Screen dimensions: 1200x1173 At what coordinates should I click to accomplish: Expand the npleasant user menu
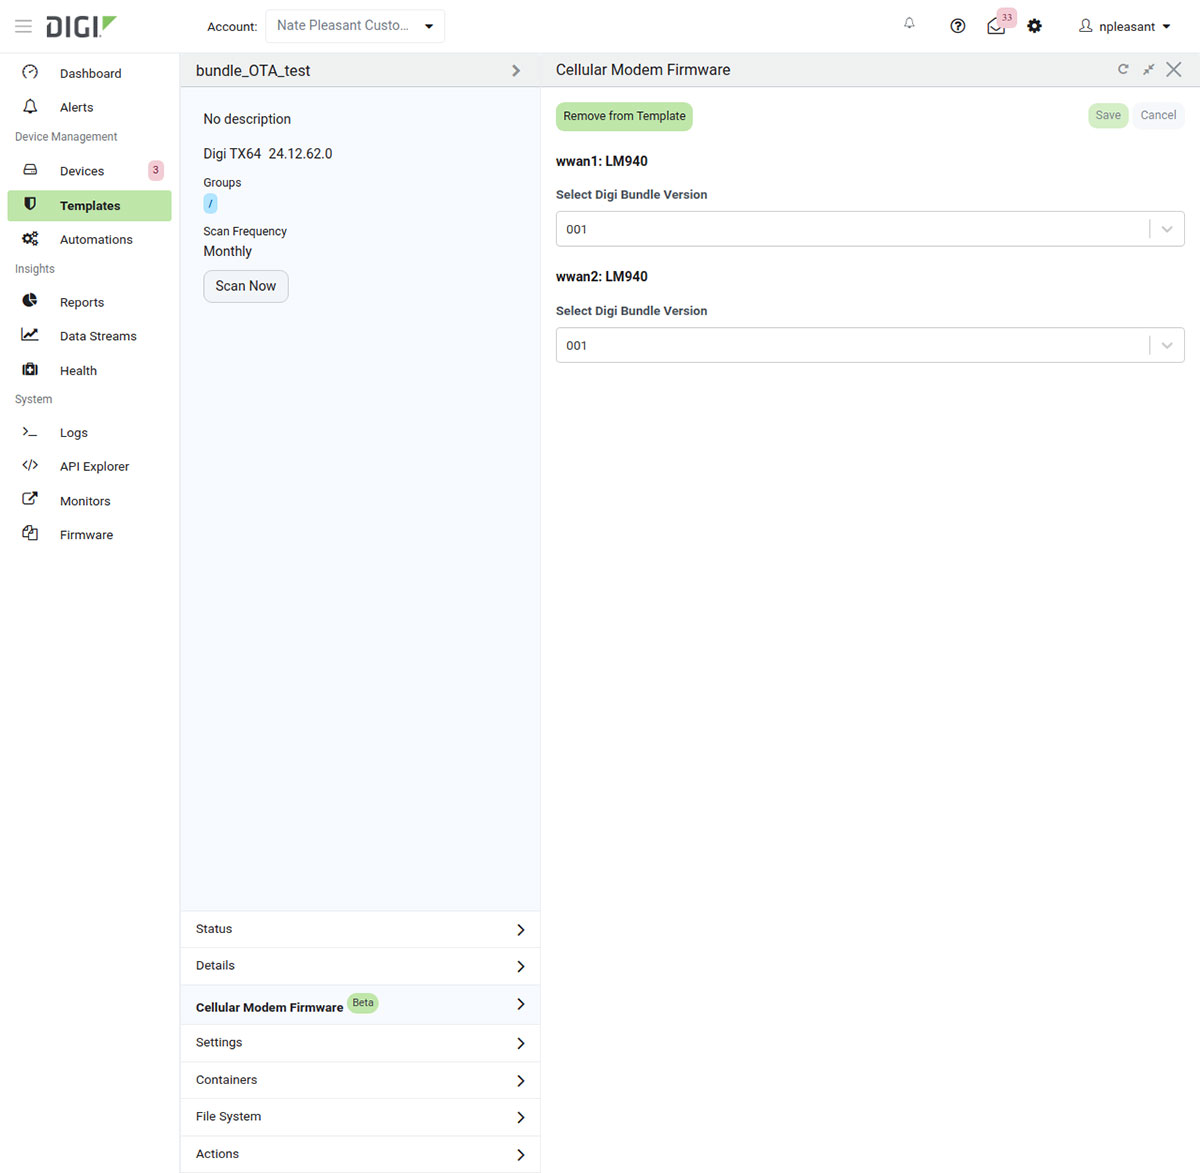(x=1125, y=27)
